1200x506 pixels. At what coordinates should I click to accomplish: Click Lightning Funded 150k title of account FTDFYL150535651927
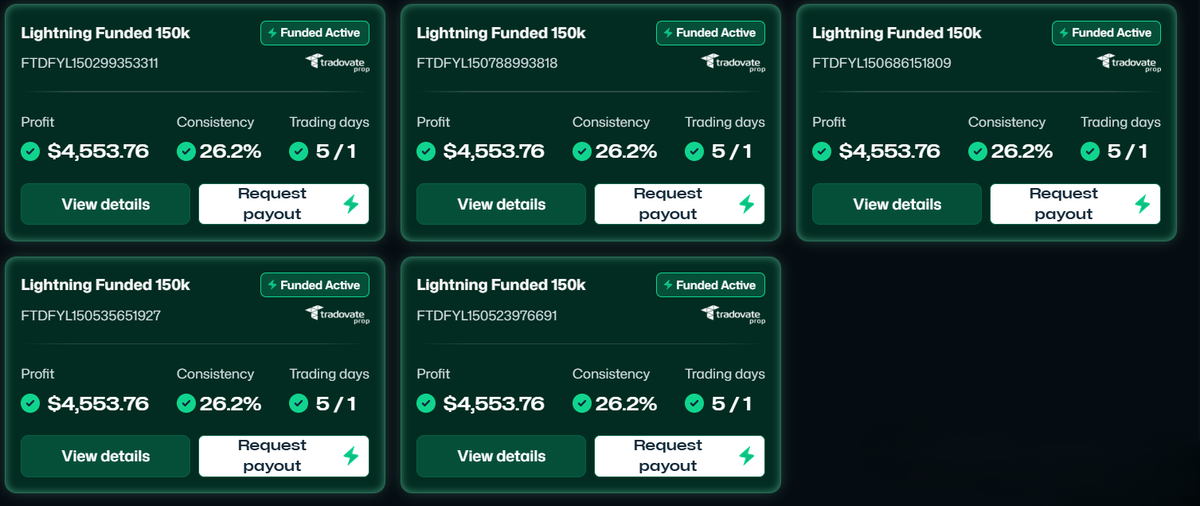105,285
